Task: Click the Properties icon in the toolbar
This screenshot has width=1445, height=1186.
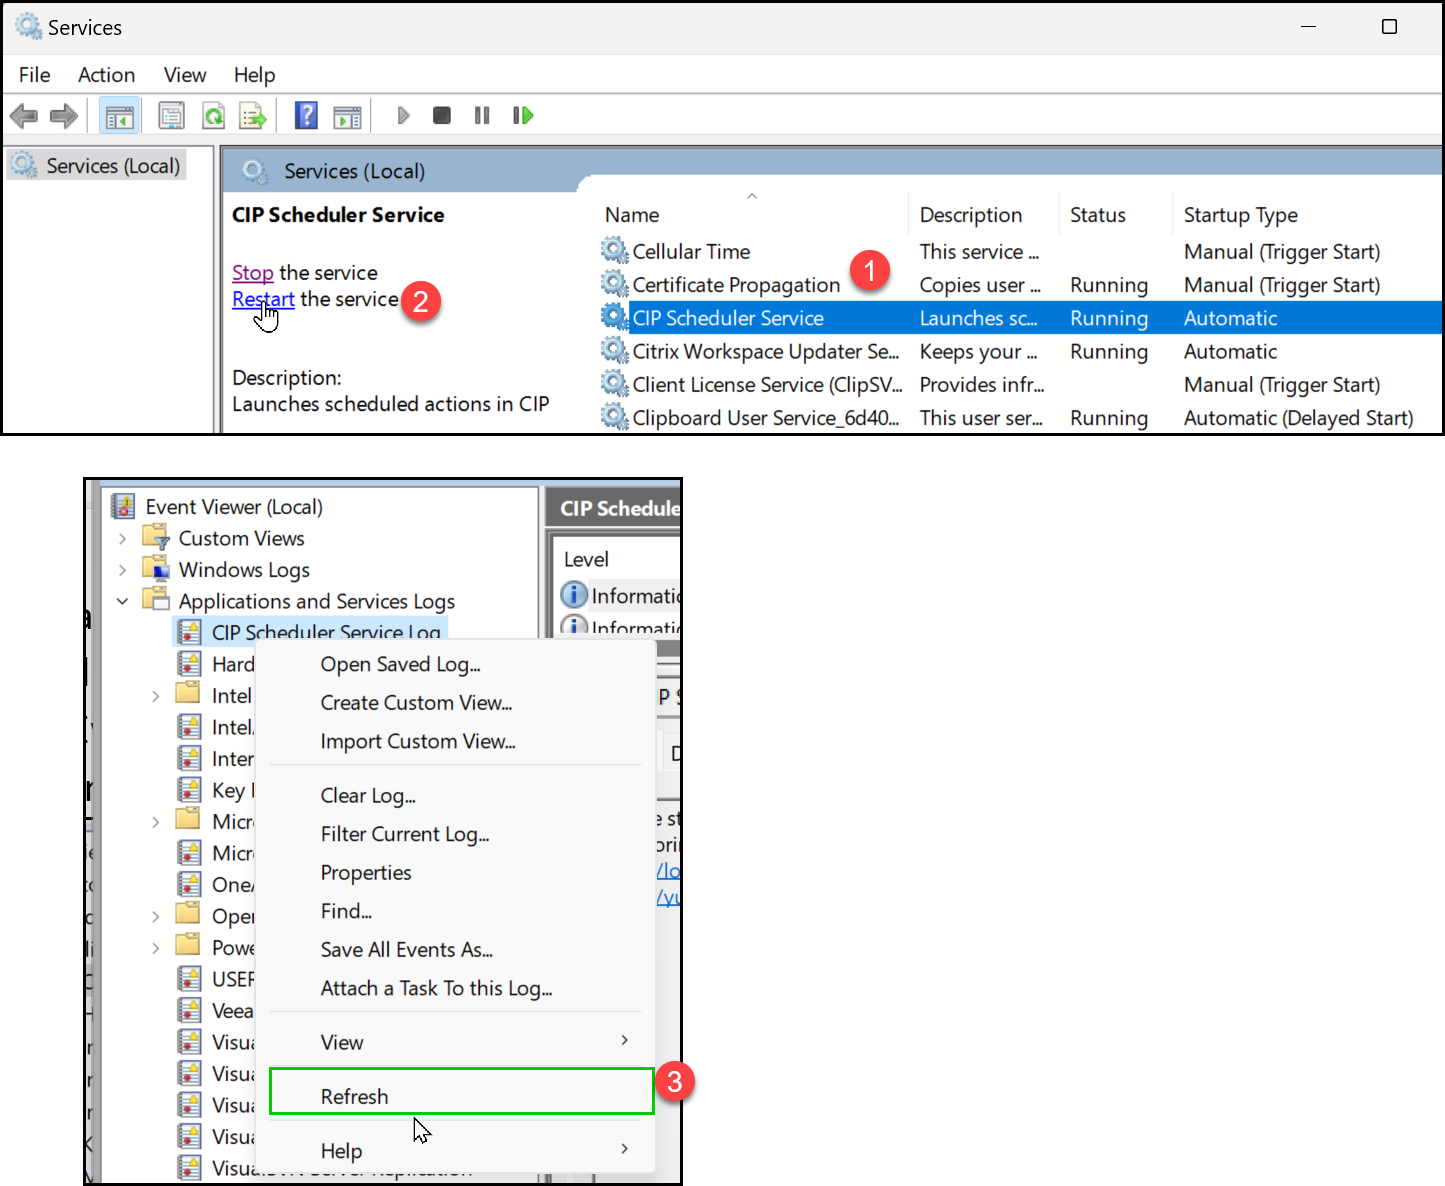Action: (171, 115)
